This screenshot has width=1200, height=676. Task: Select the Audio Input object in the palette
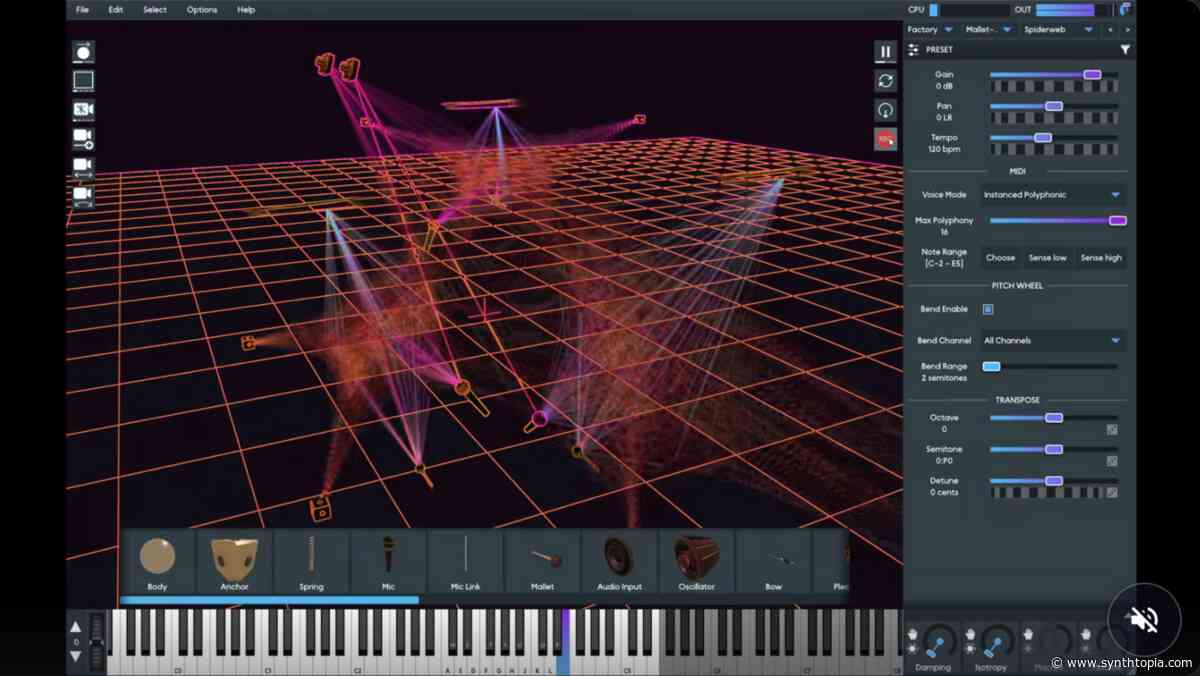(619, 562)
